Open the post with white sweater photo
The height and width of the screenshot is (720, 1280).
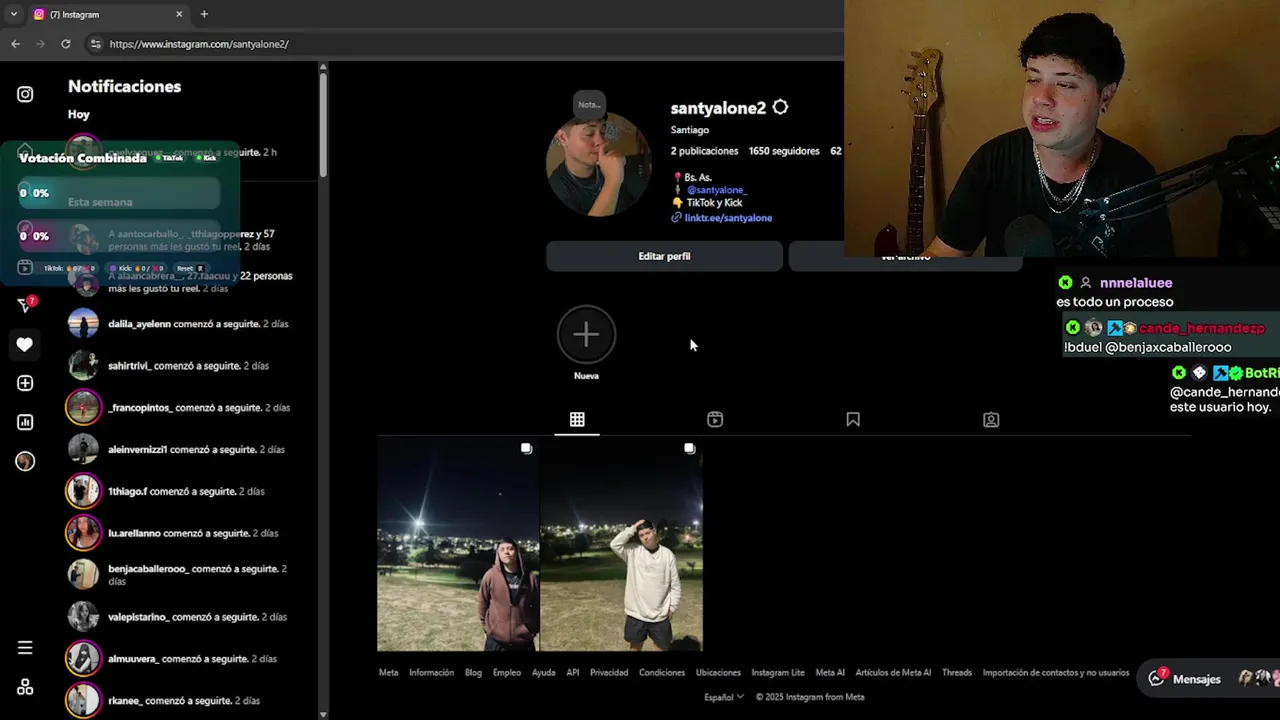click(622, 546)
